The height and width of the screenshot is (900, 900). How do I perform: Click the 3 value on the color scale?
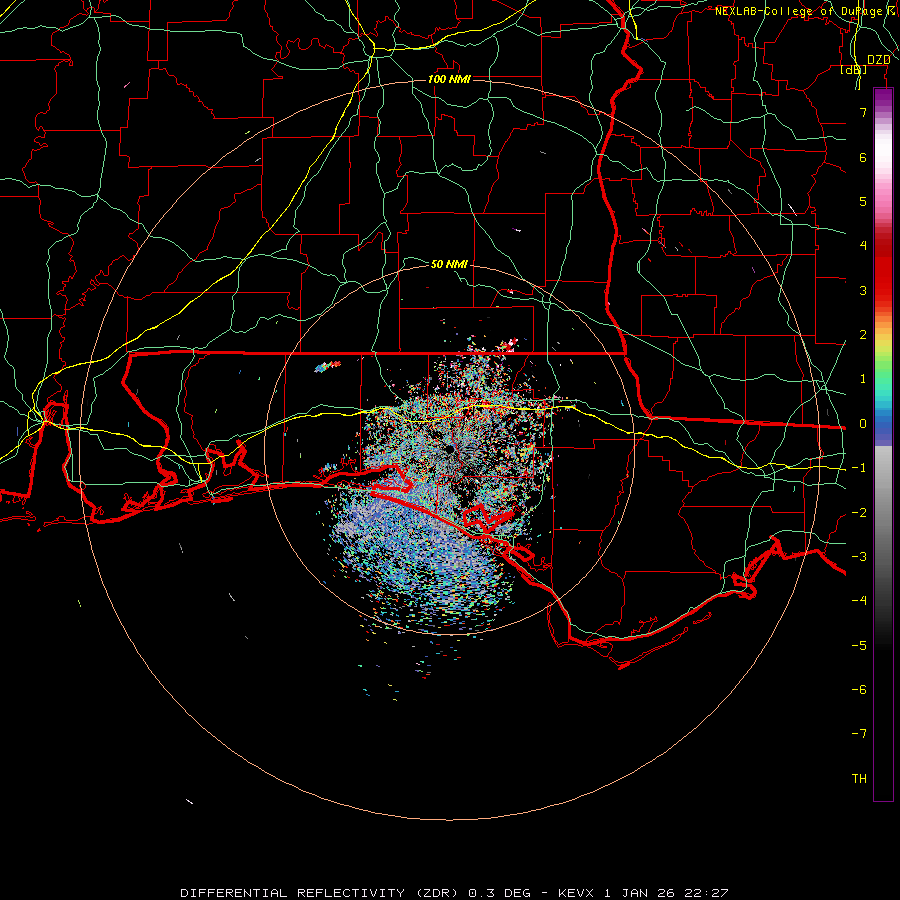[x=863, y=290]
